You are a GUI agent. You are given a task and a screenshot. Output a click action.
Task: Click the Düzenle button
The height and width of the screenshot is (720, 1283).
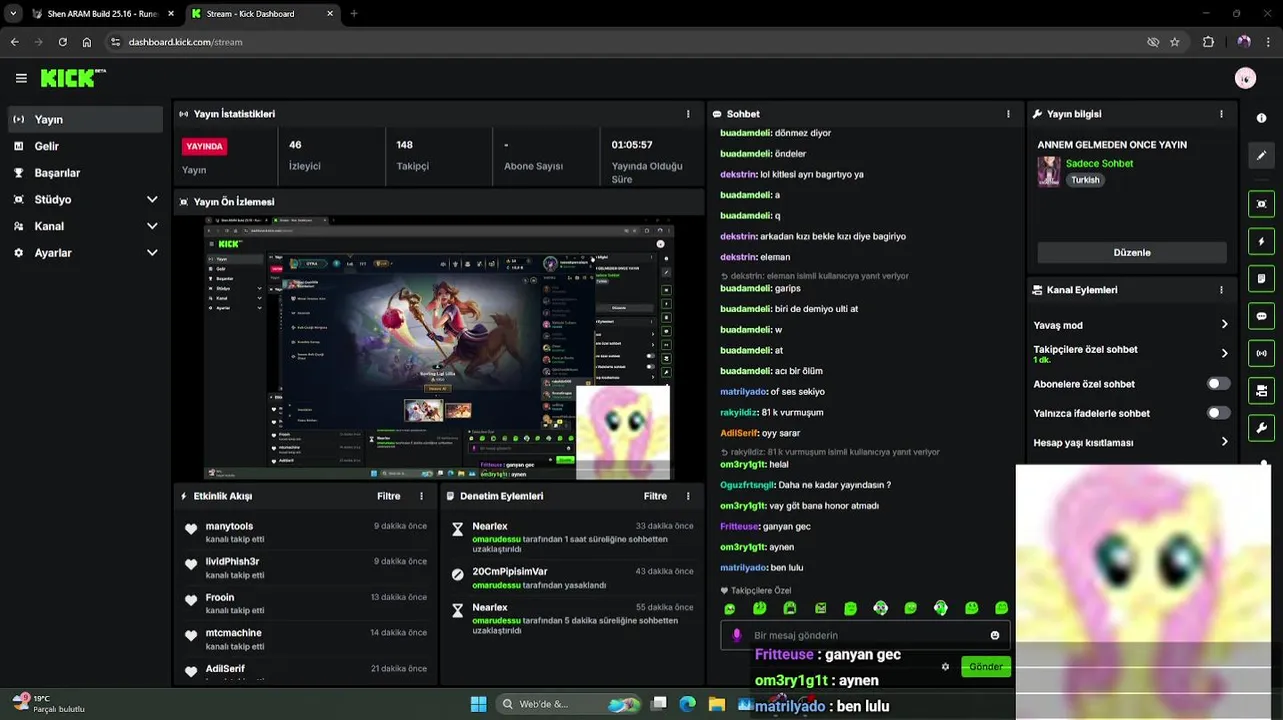coord(1132,253)
